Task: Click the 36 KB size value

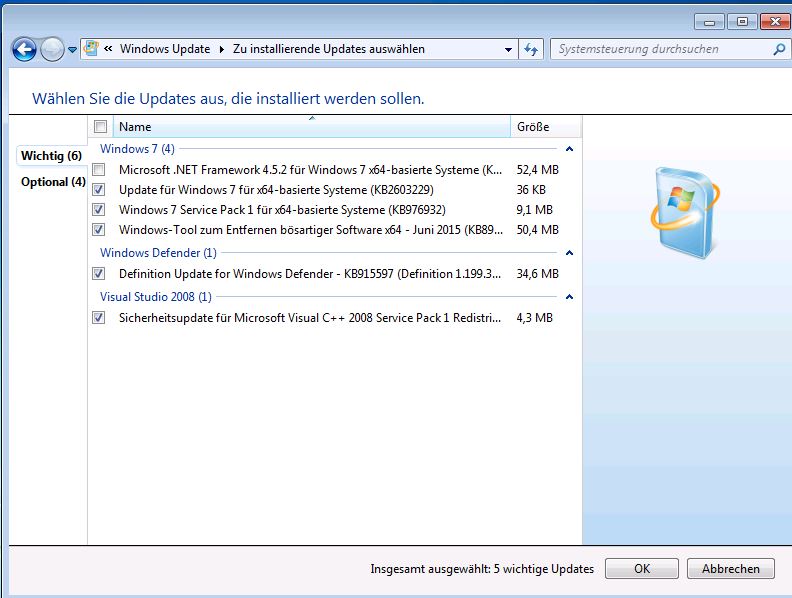Action: click(x=531, y=190)
